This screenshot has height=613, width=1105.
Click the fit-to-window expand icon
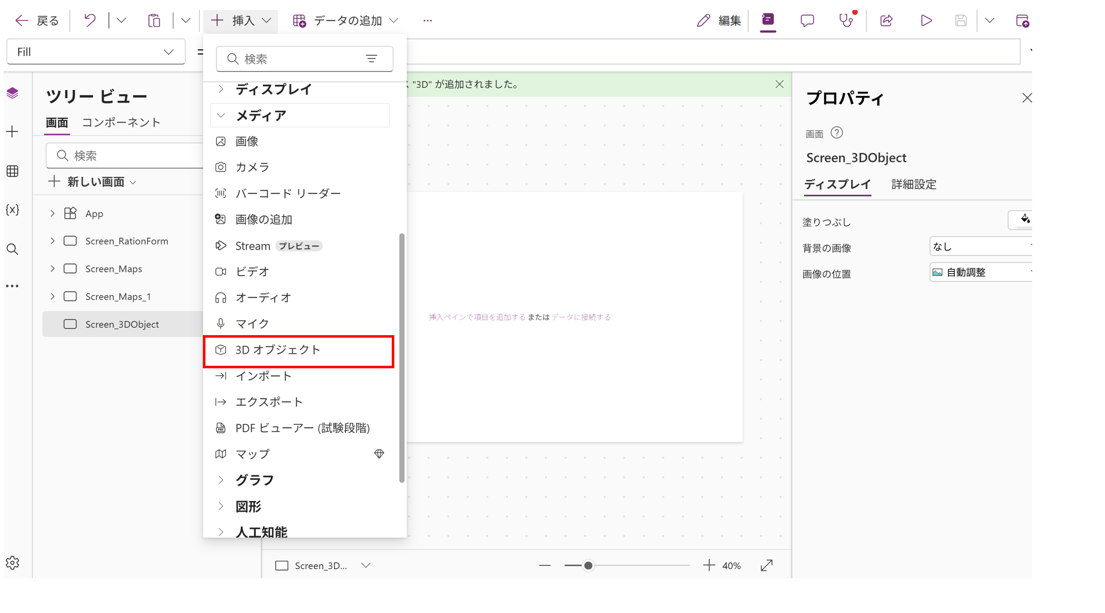click(x=766, y=565)
